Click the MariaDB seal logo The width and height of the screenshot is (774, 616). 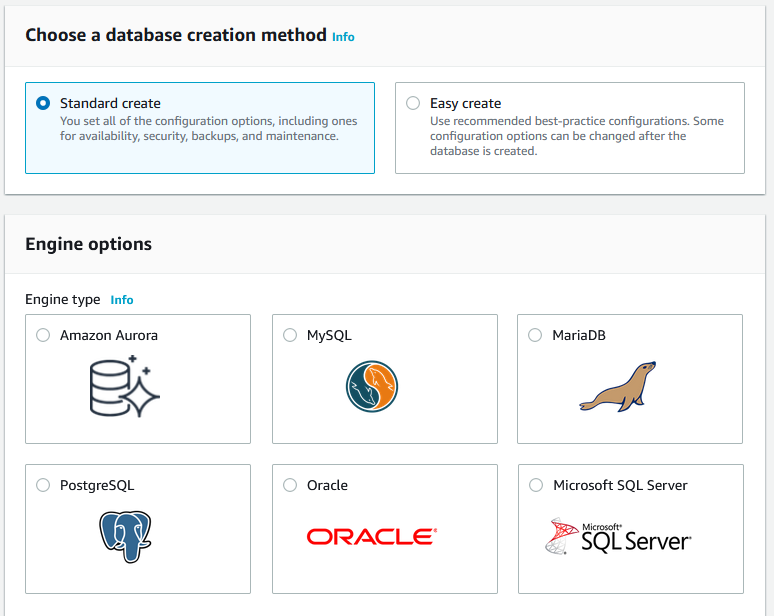(x=618, y=386)
